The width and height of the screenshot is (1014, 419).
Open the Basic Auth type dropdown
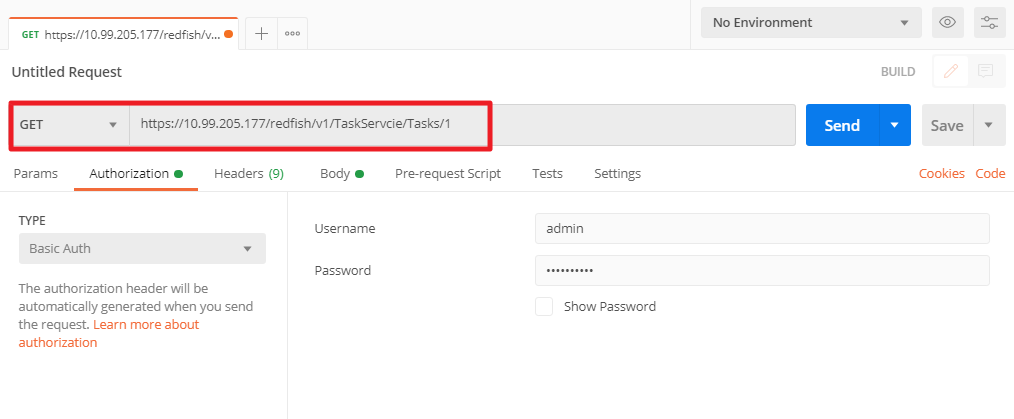(x=142, y=248)
